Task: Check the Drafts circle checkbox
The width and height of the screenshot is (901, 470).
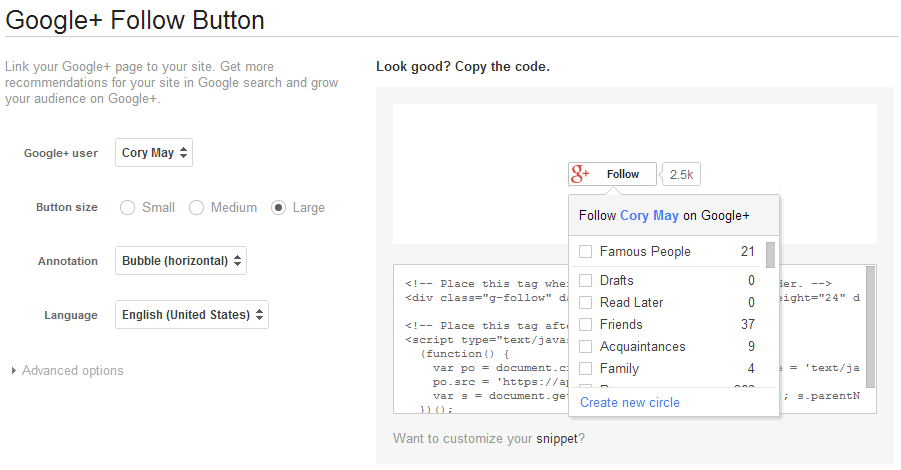Action: [586, 281]
